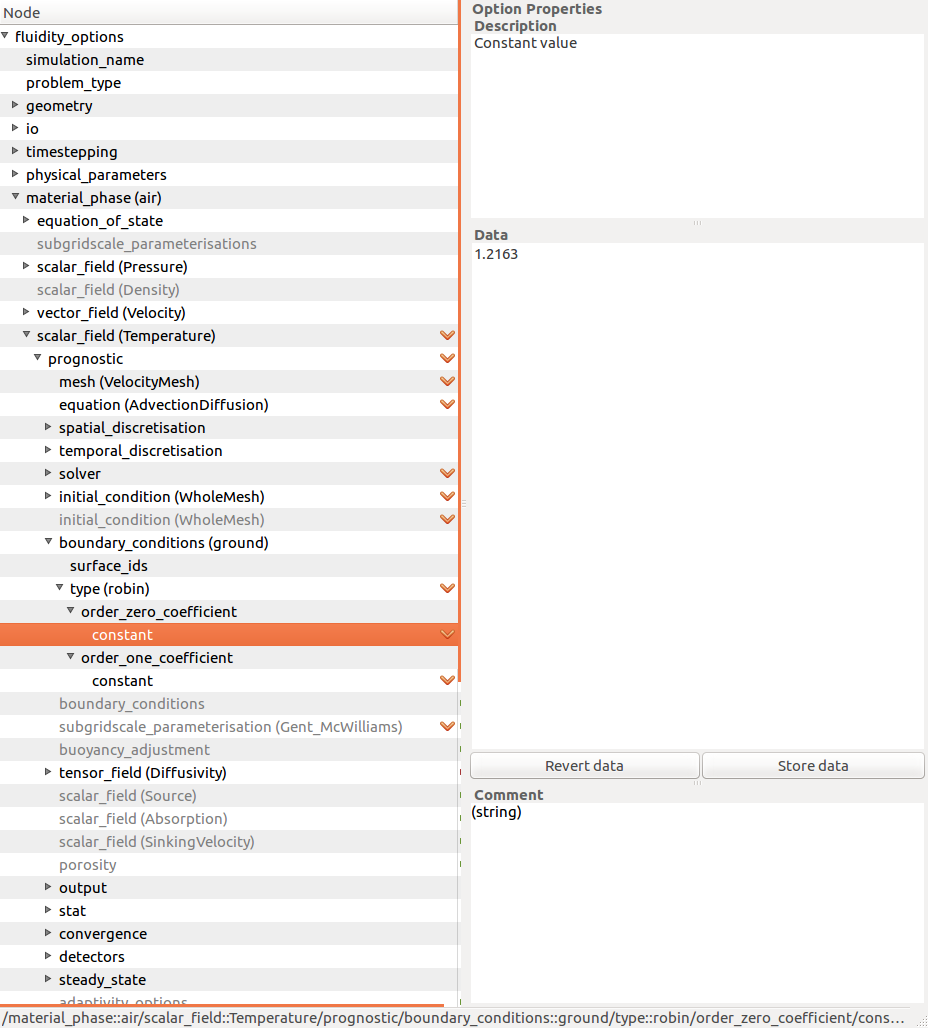The width and height of the screenshot is (928, 1028).
Task: Click the option path text in status bar
Action: [454, 1018]
